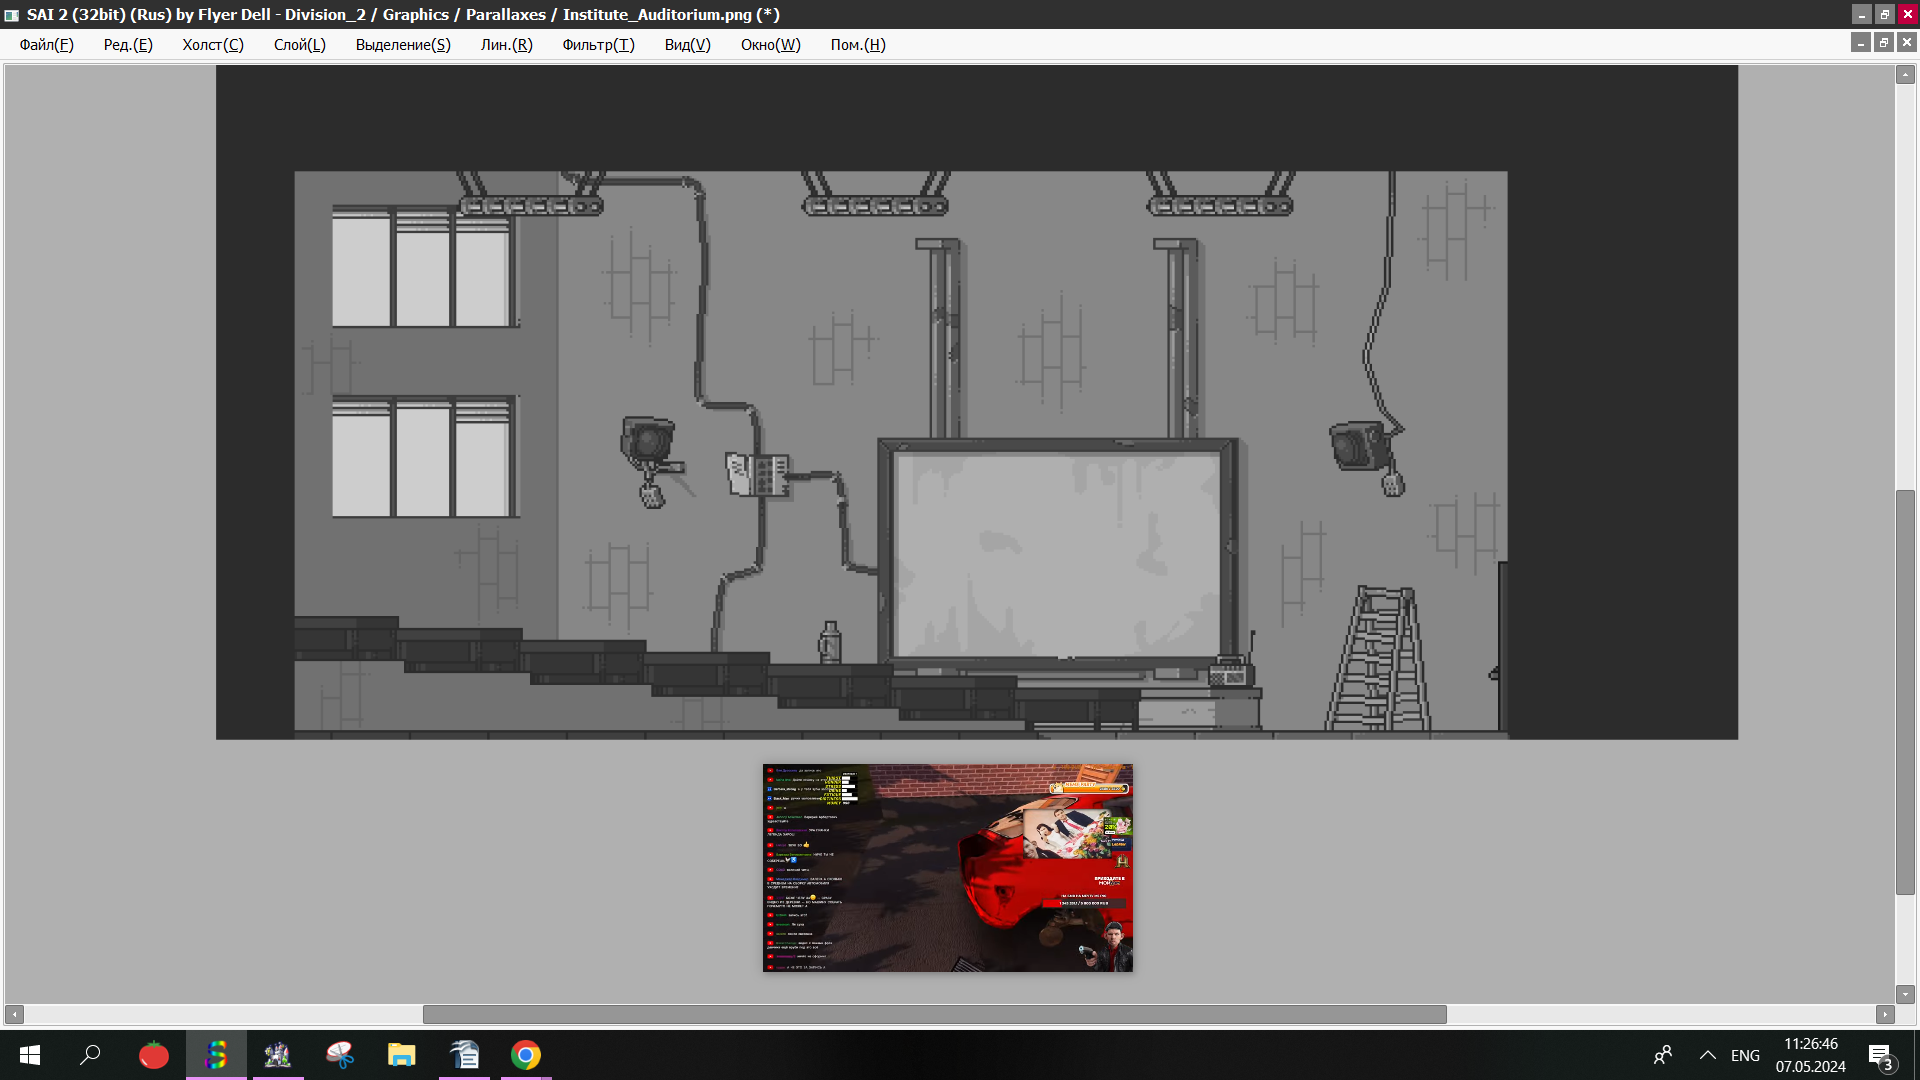The width and height of the screenshot is (1920, 1080).
Task: Open the Файл menu
Action: 46,45
